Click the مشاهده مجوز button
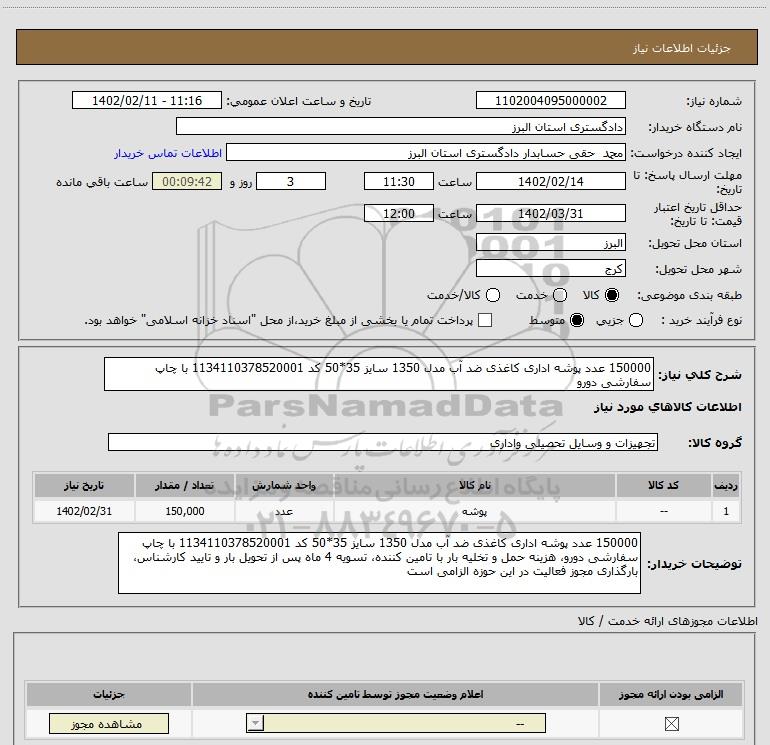Screen dimensions: 770x745 (109, 724)
